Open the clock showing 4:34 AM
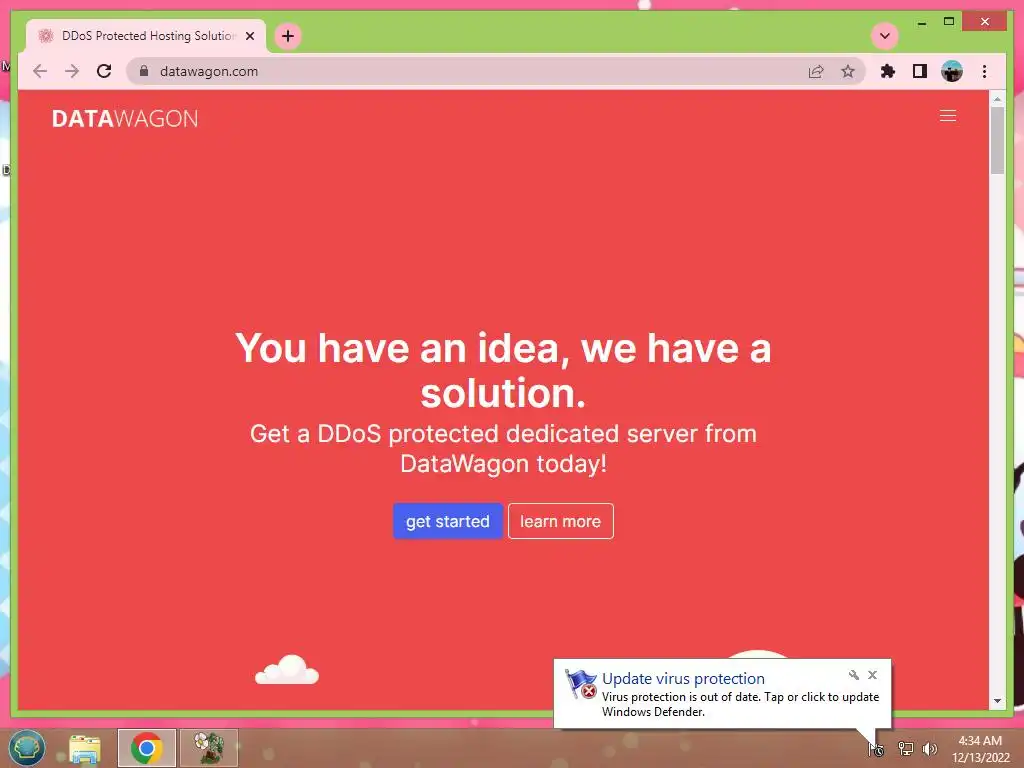 pyautogui.click(x=981, y=749)
